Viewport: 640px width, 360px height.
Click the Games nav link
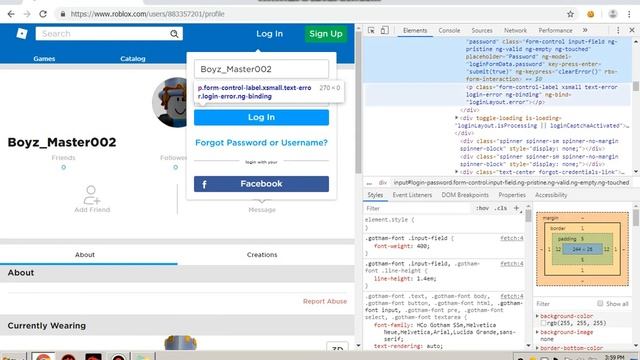point(44,59)
